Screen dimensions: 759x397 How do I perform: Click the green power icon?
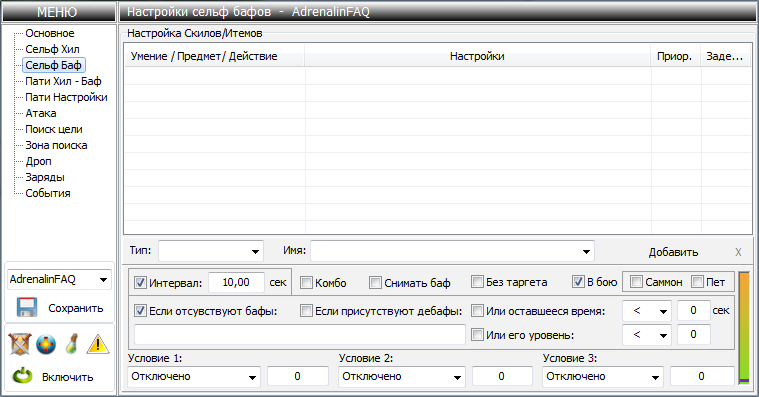[23, 376]
